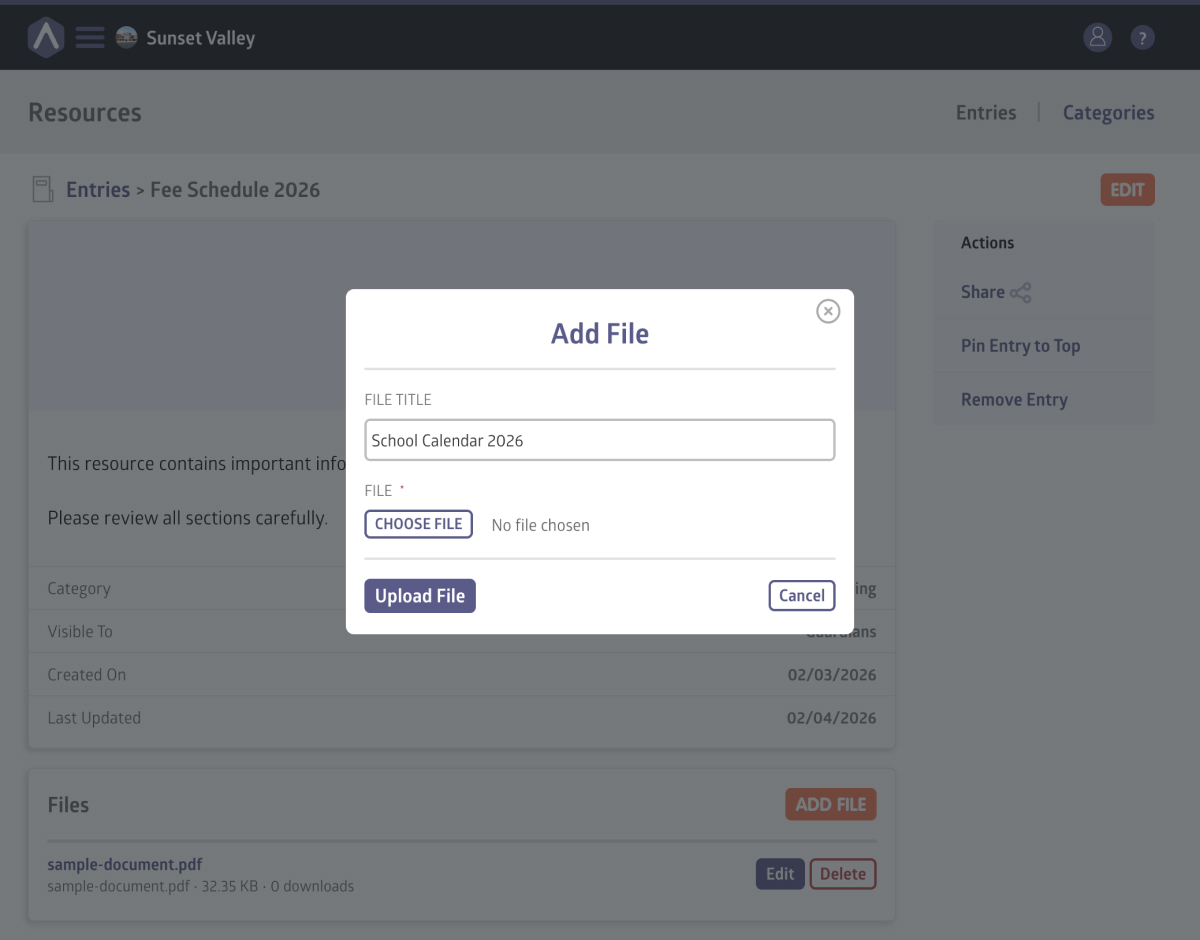
Task: Click the share icon next to Share
Action: pyautogui.click(x=1020, y=293)
